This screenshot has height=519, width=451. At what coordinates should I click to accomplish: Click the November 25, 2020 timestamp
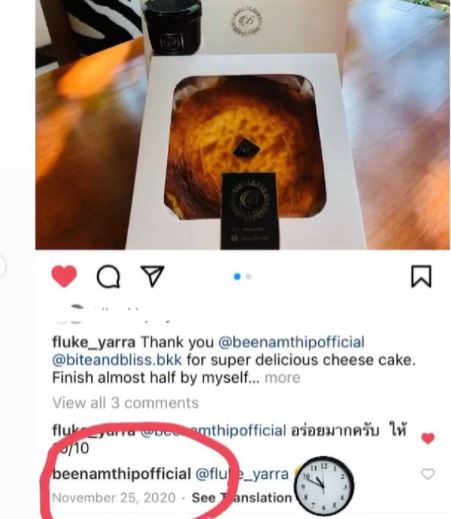click(x=114, y=498)
